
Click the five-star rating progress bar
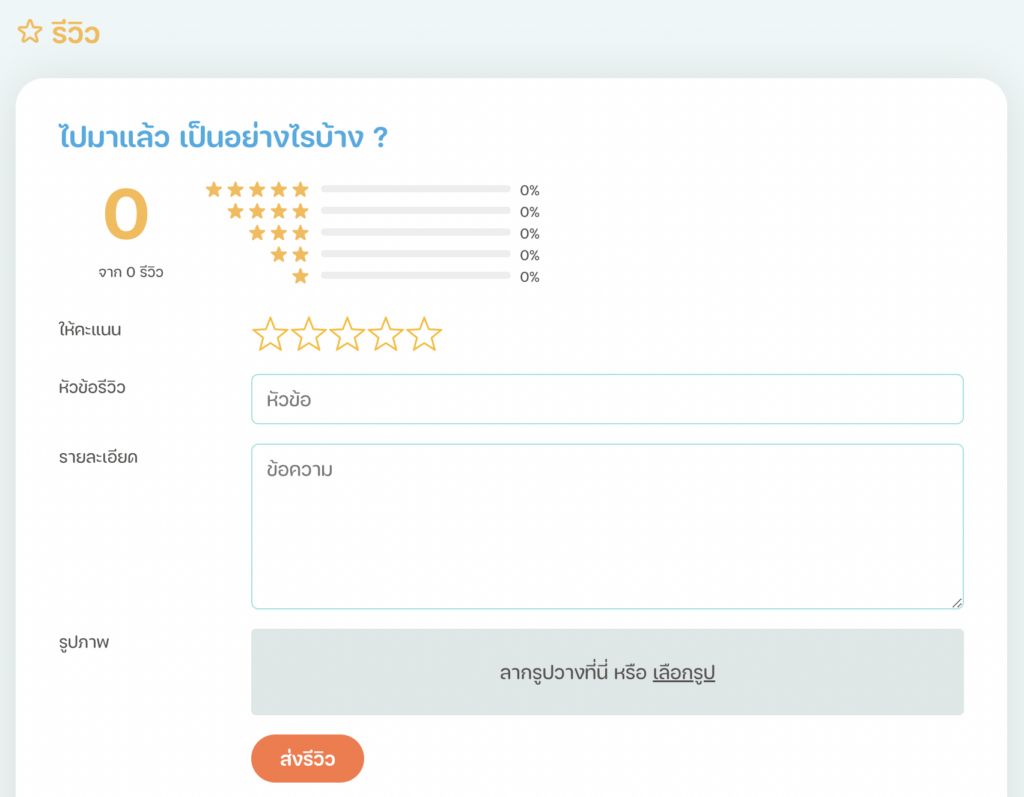[415, 189]
